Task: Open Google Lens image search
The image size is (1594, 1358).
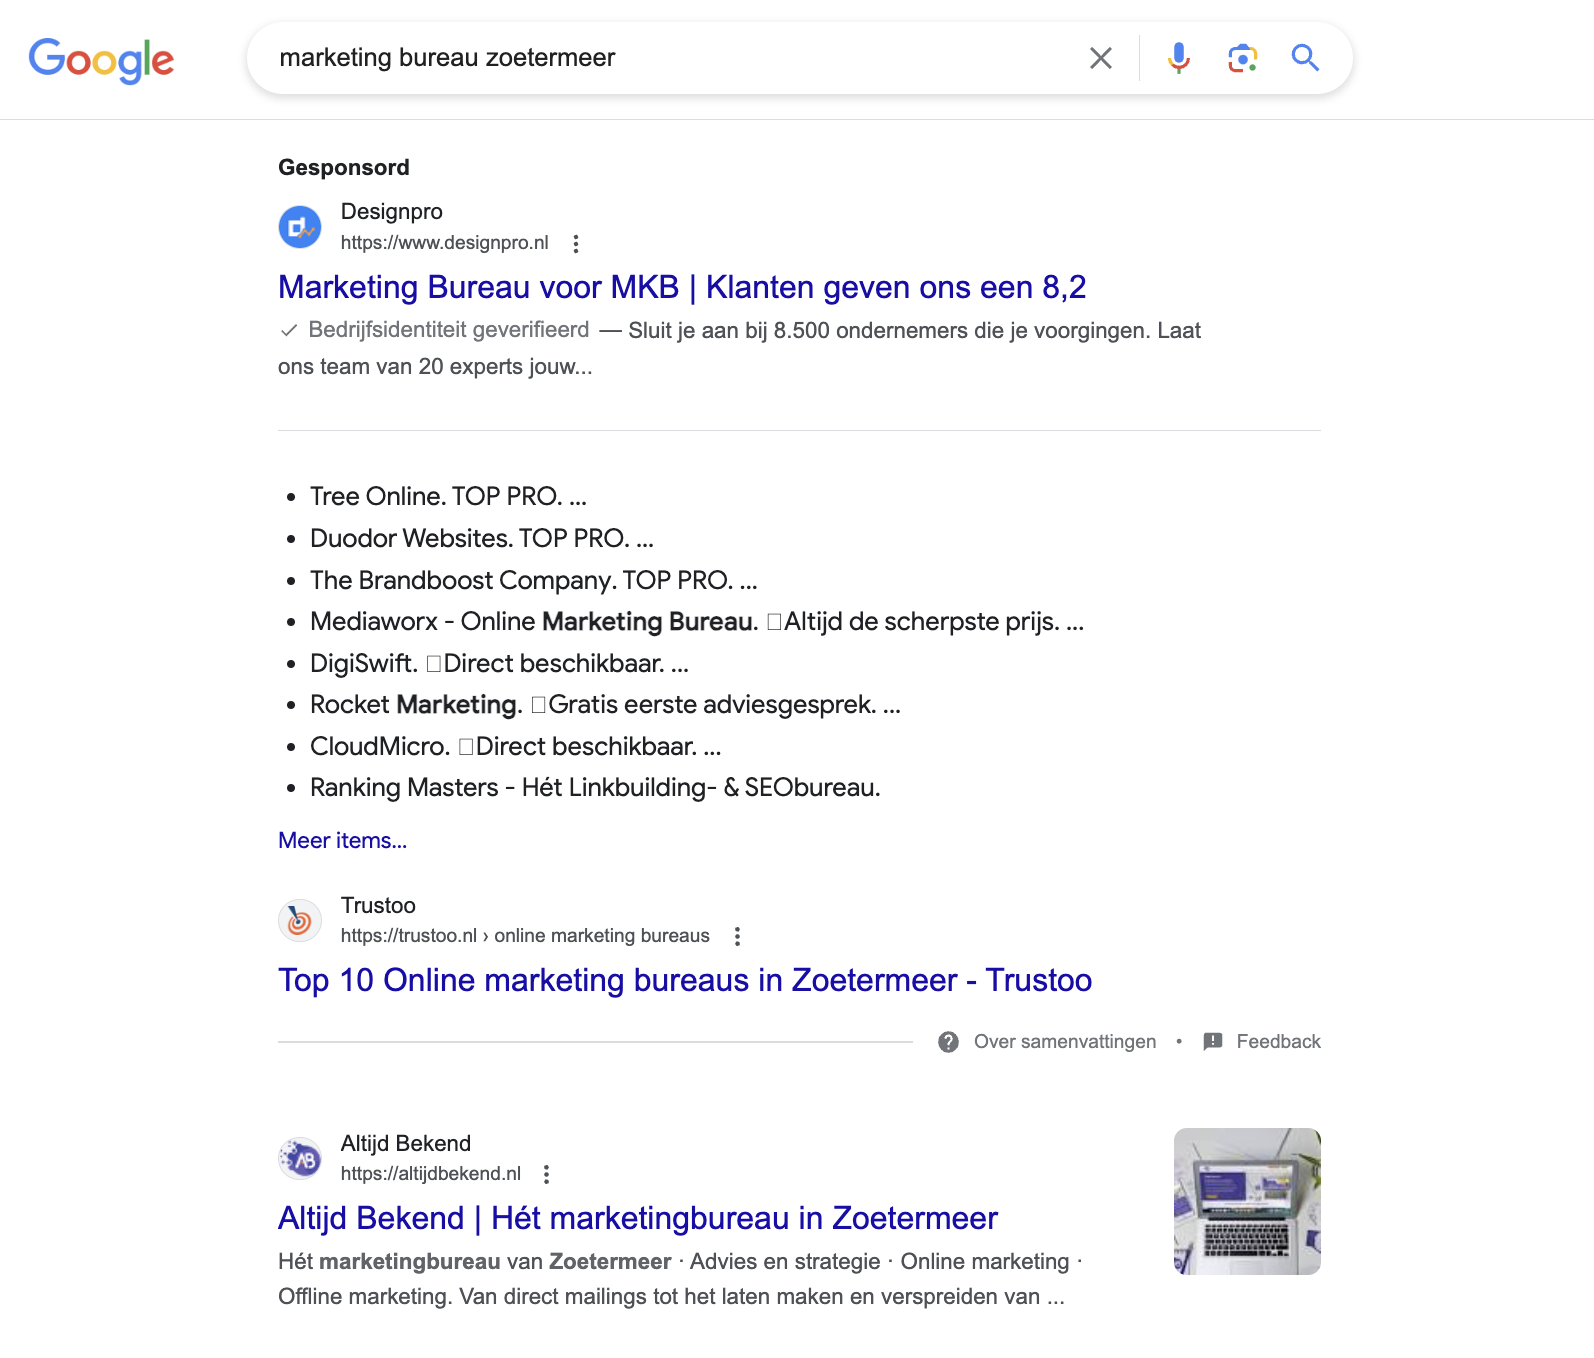Action: coord(1242,58)
